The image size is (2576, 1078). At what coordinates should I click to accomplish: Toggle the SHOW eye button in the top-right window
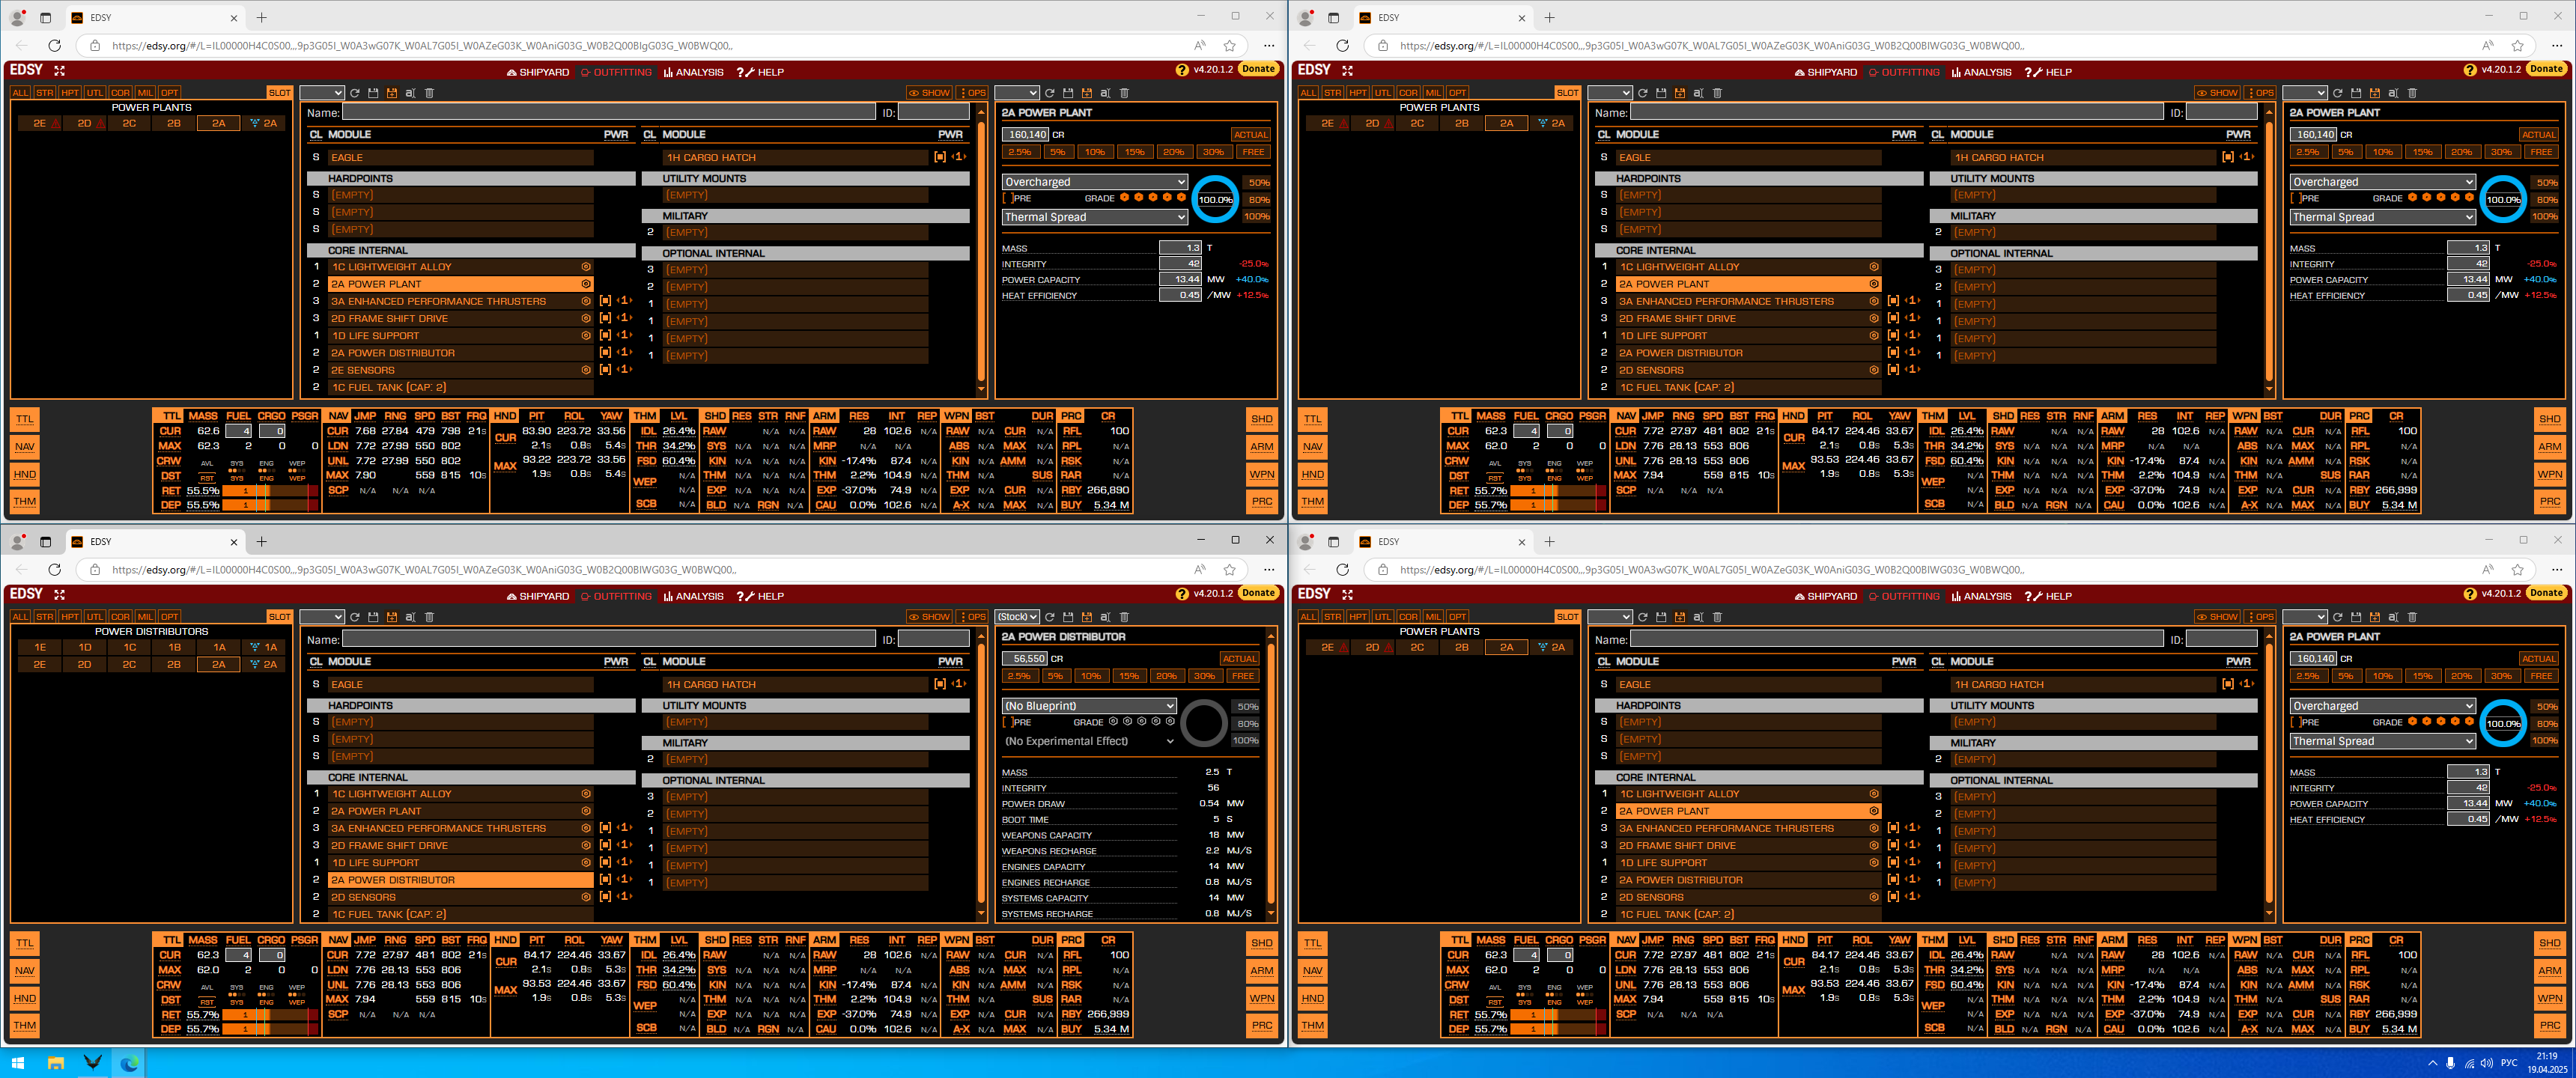tap(2216, 93)
